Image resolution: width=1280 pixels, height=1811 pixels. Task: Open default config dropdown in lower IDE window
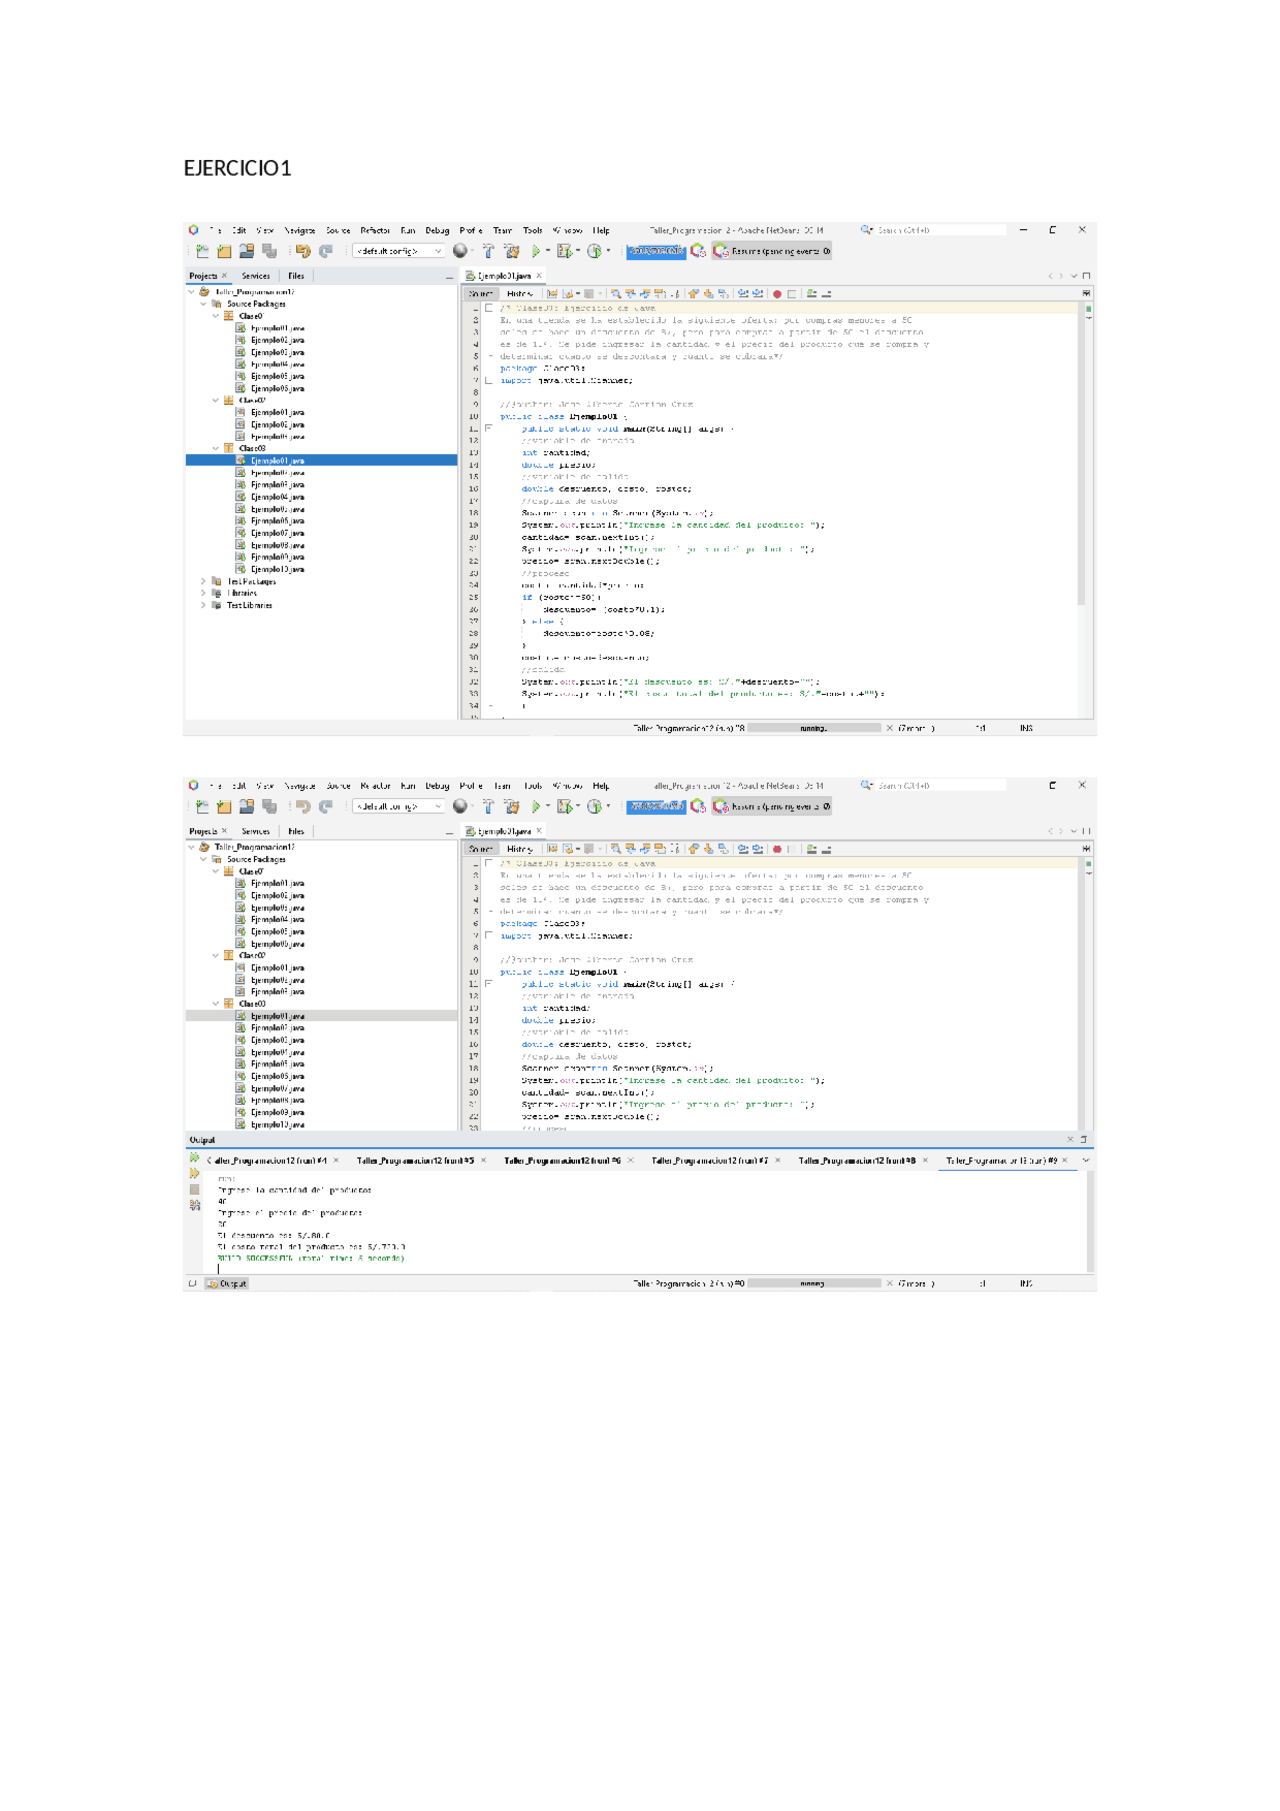(398, 806)
